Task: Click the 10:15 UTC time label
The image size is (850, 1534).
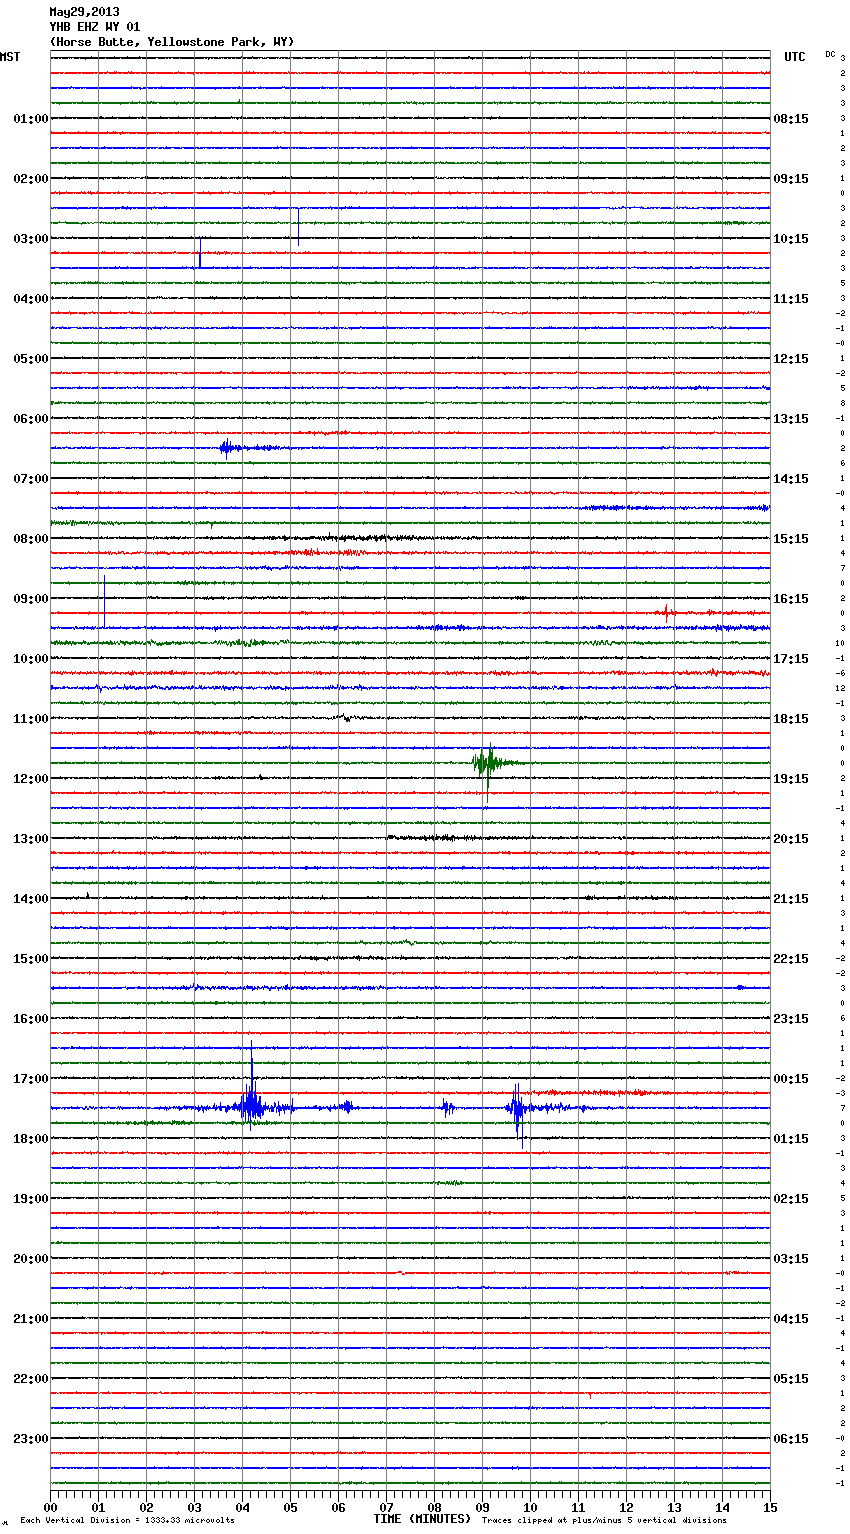Action: coord(791,239)
